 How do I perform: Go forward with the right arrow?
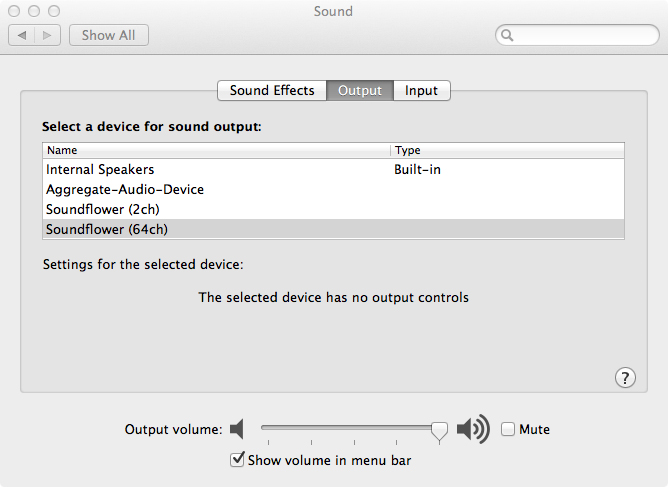click(x=48, y=35)
